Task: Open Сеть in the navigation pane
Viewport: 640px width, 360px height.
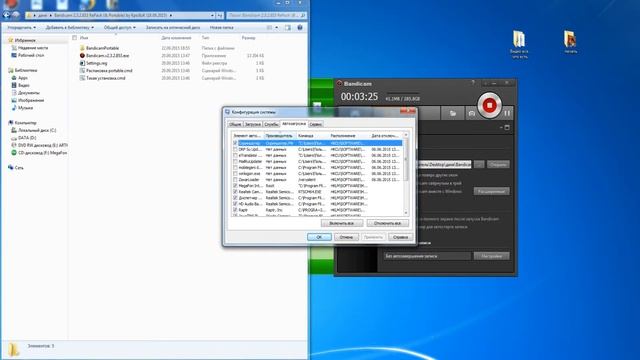Action: (19, 168)
